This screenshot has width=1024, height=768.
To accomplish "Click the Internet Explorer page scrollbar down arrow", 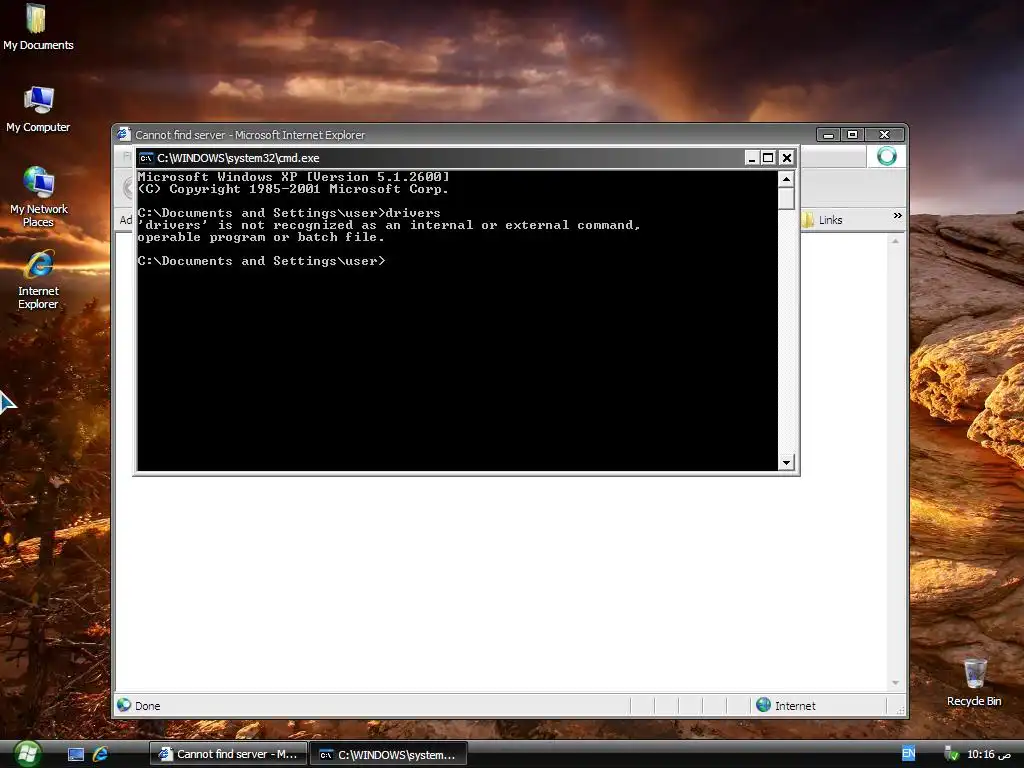I will click(895, 683).
